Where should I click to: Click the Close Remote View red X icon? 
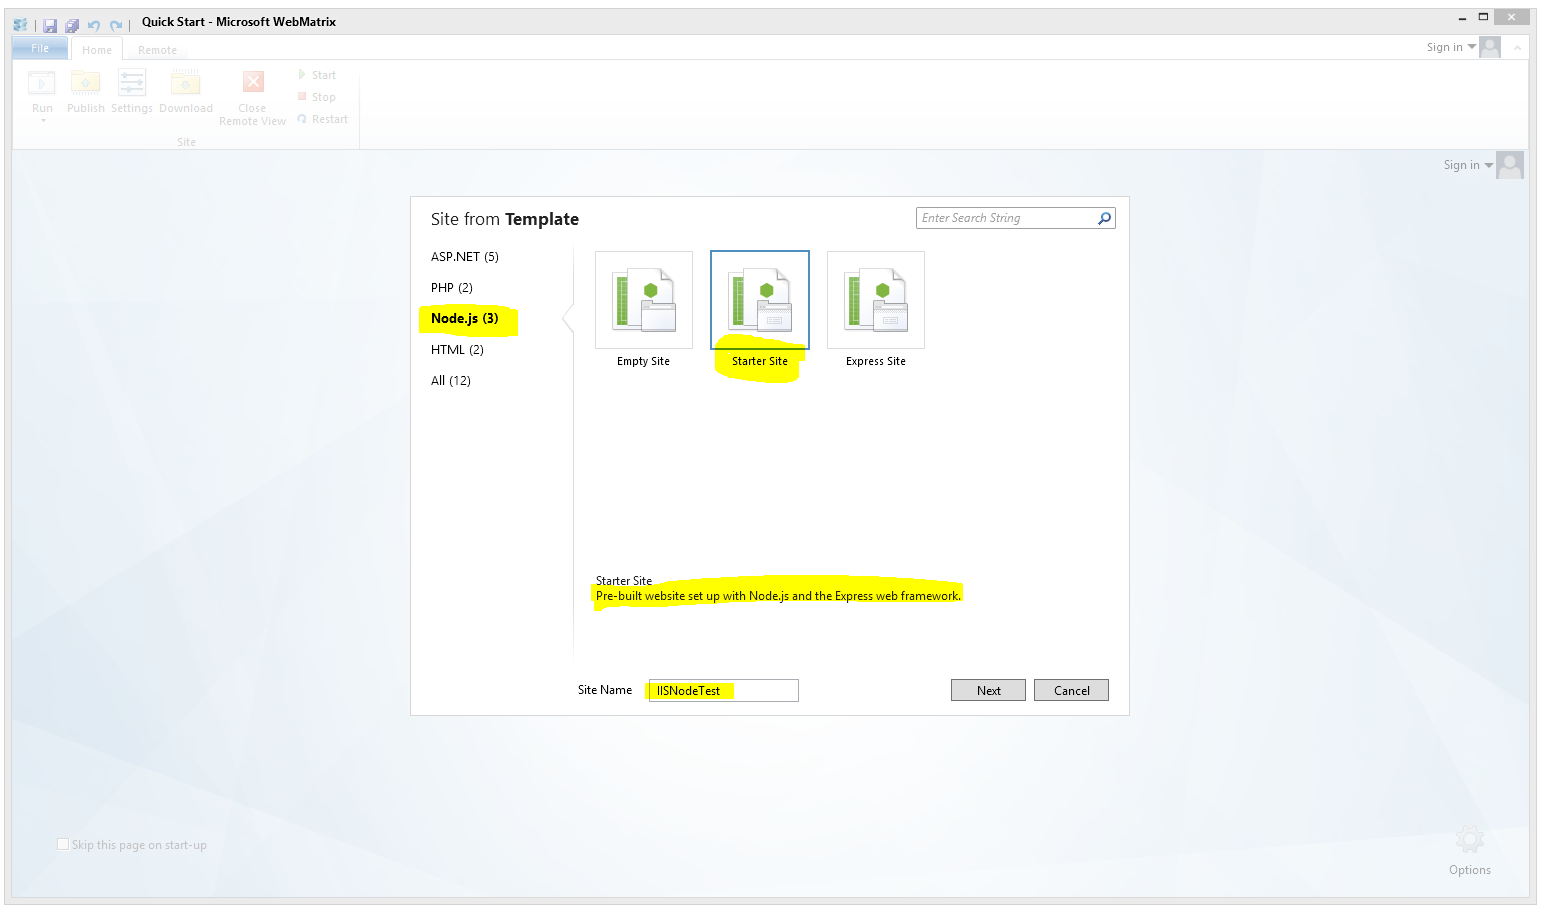tap(253, 83)
